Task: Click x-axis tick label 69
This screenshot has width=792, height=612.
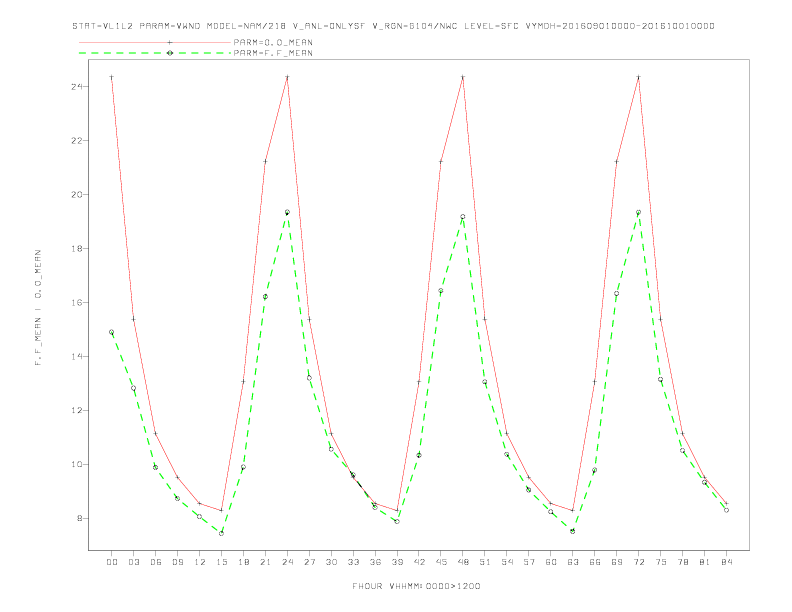Action: pyautogui.click(x=617, y=562)
